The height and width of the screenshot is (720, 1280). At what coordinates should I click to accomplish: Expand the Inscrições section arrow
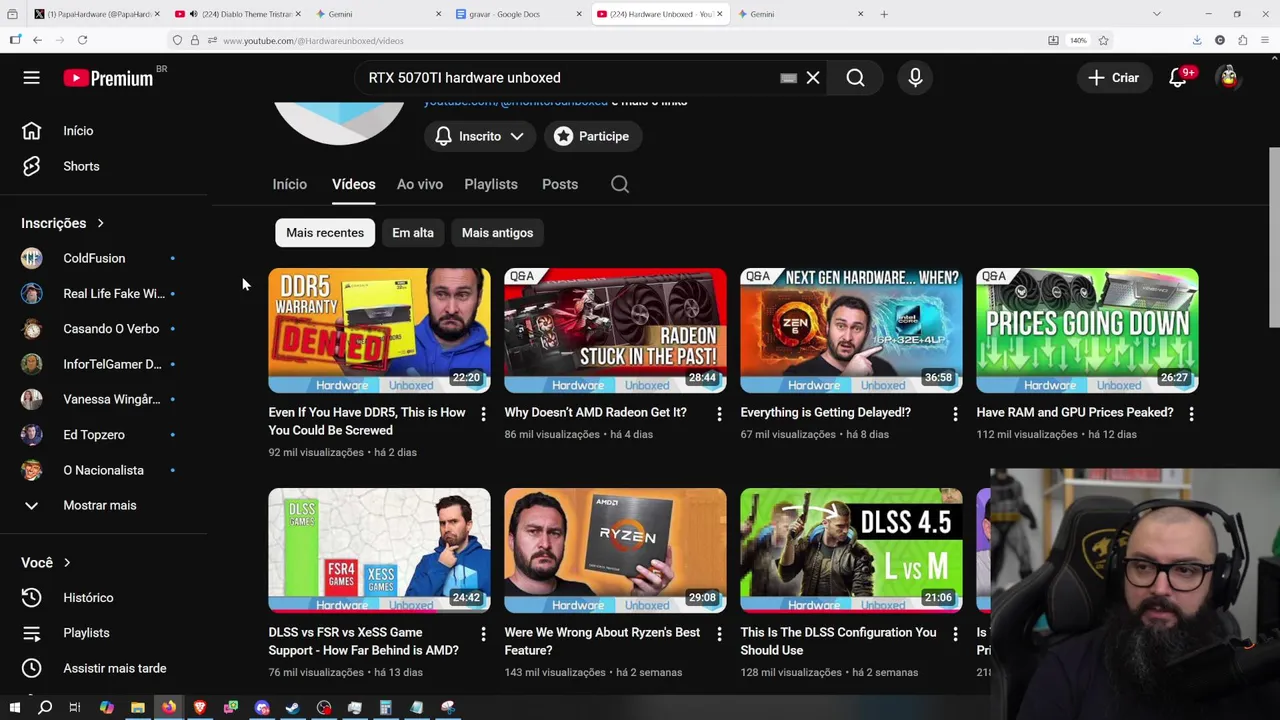[100, 223]
